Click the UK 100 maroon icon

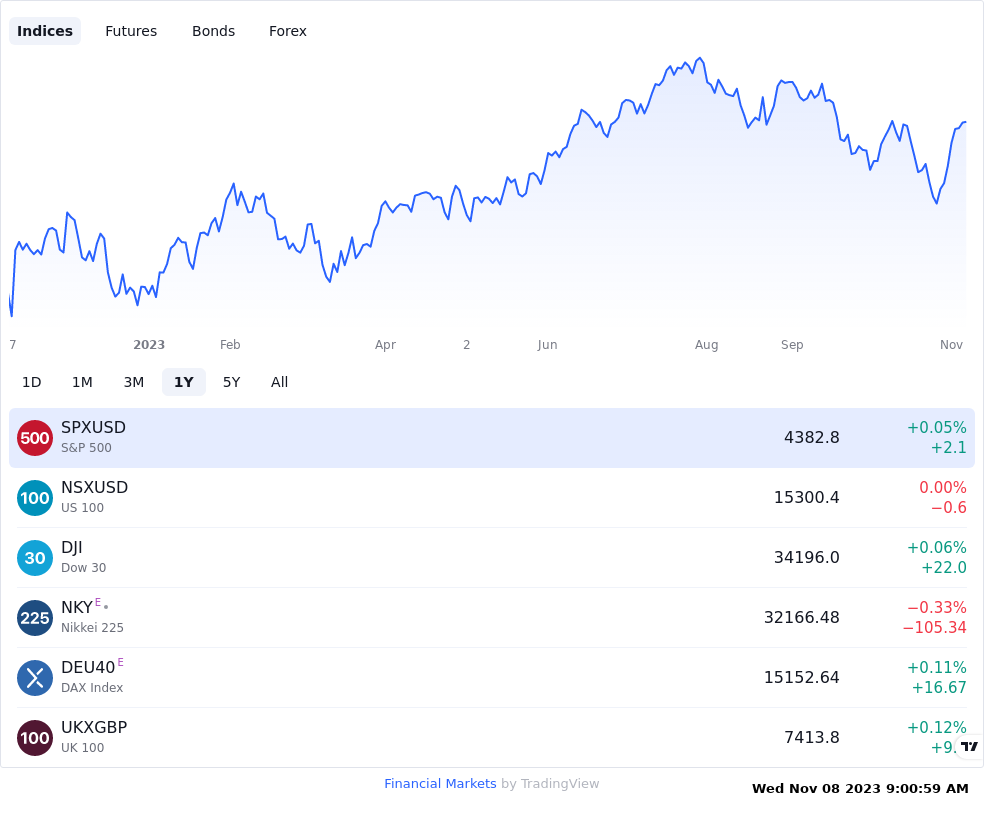coord(35,738)
